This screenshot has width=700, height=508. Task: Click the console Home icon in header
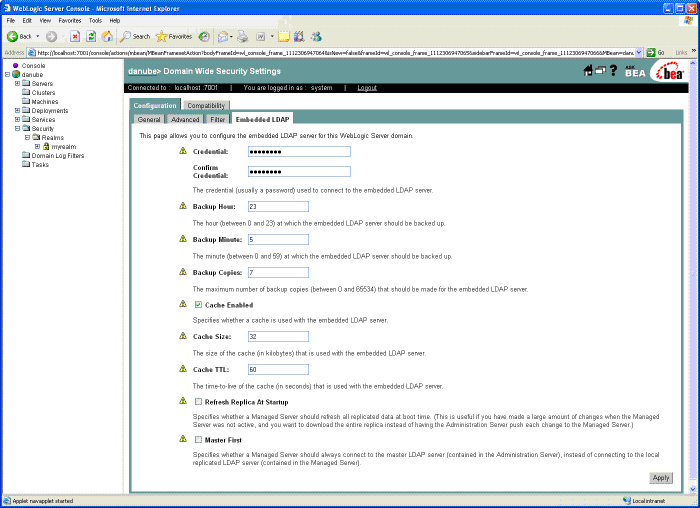pyautogui.click(x=588, y=71)
